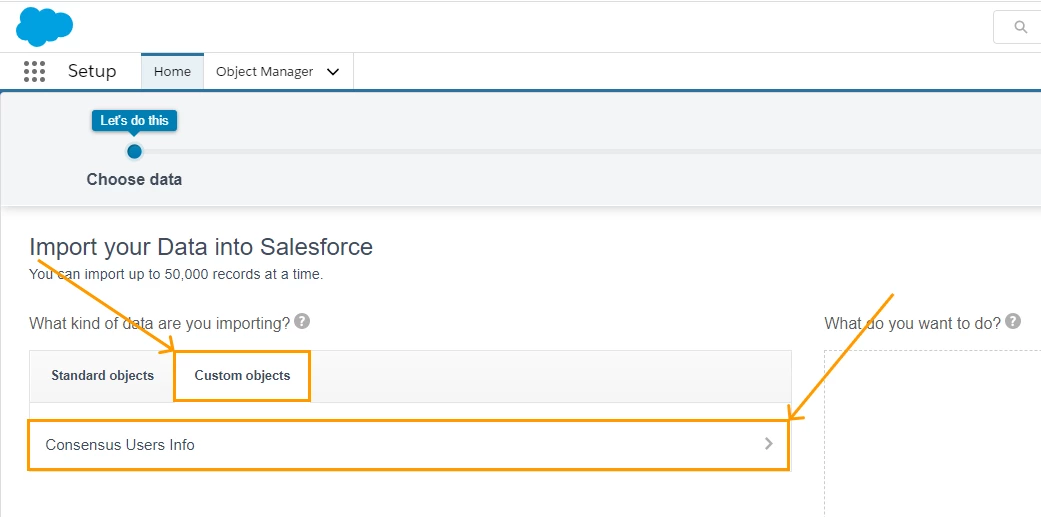Click the Setup app name label
1041x517 pixels.
point(92,72)
